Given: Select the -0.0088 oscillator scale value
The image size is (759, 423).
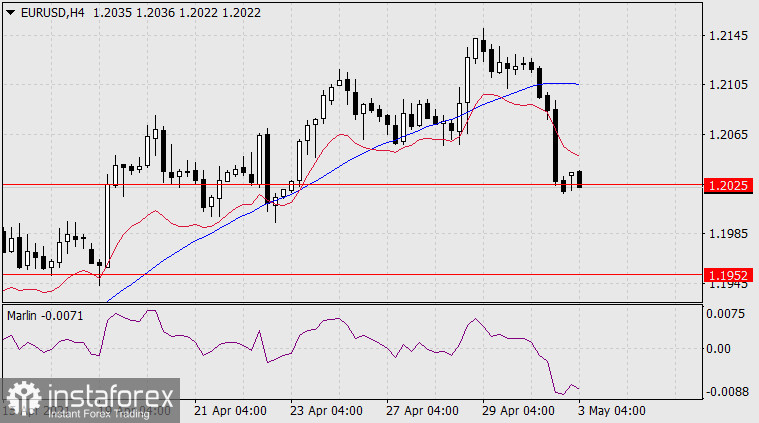Looking at the screenshot, I should point(728,392).
